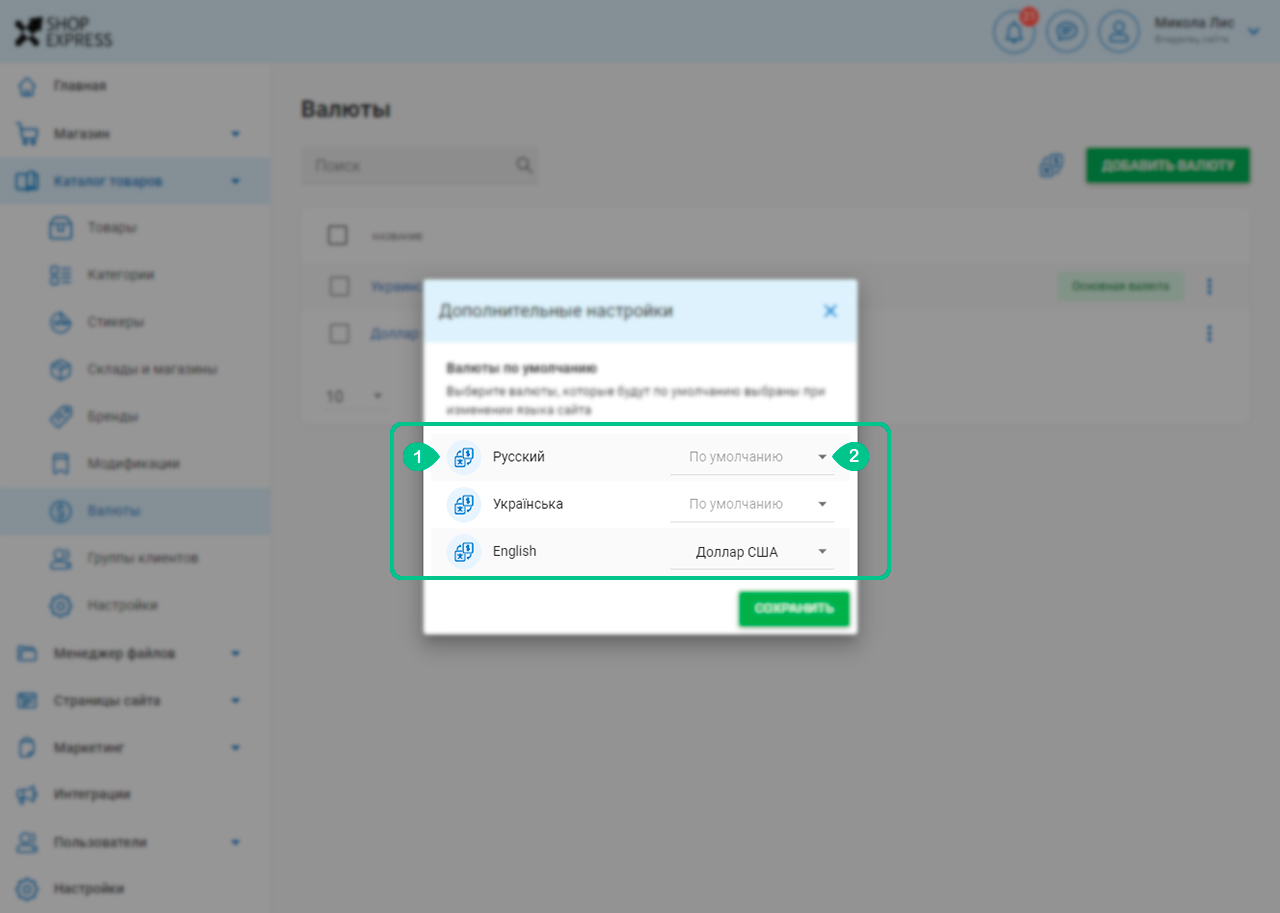Click the Каталог товаров book icon

click(28, 181)
